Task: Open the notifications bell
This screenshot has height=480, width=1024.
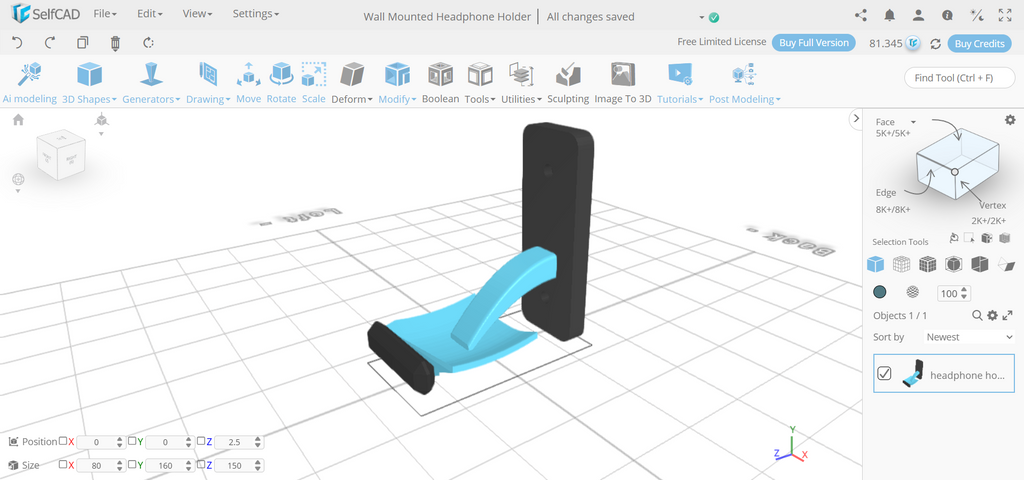Action: (889, 15)
